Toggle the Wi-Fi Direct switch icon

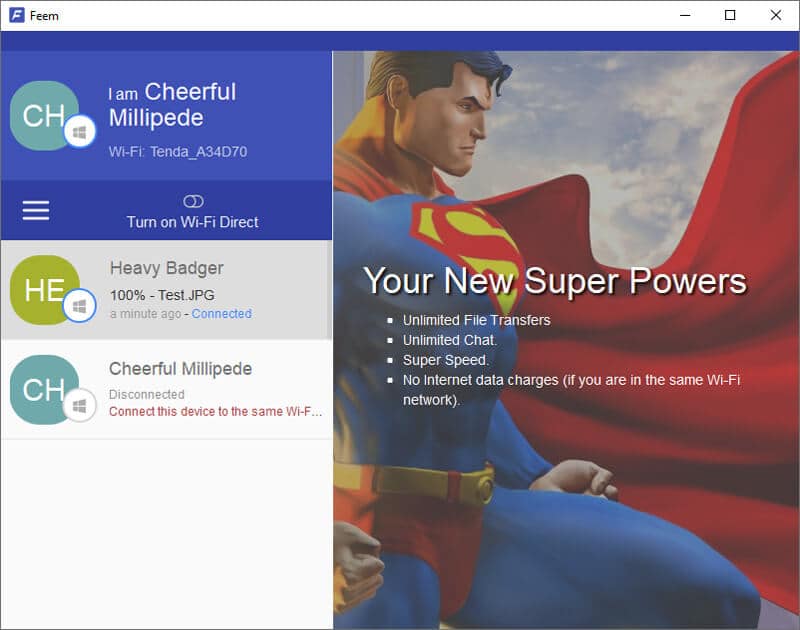click(x=193, y=201)
